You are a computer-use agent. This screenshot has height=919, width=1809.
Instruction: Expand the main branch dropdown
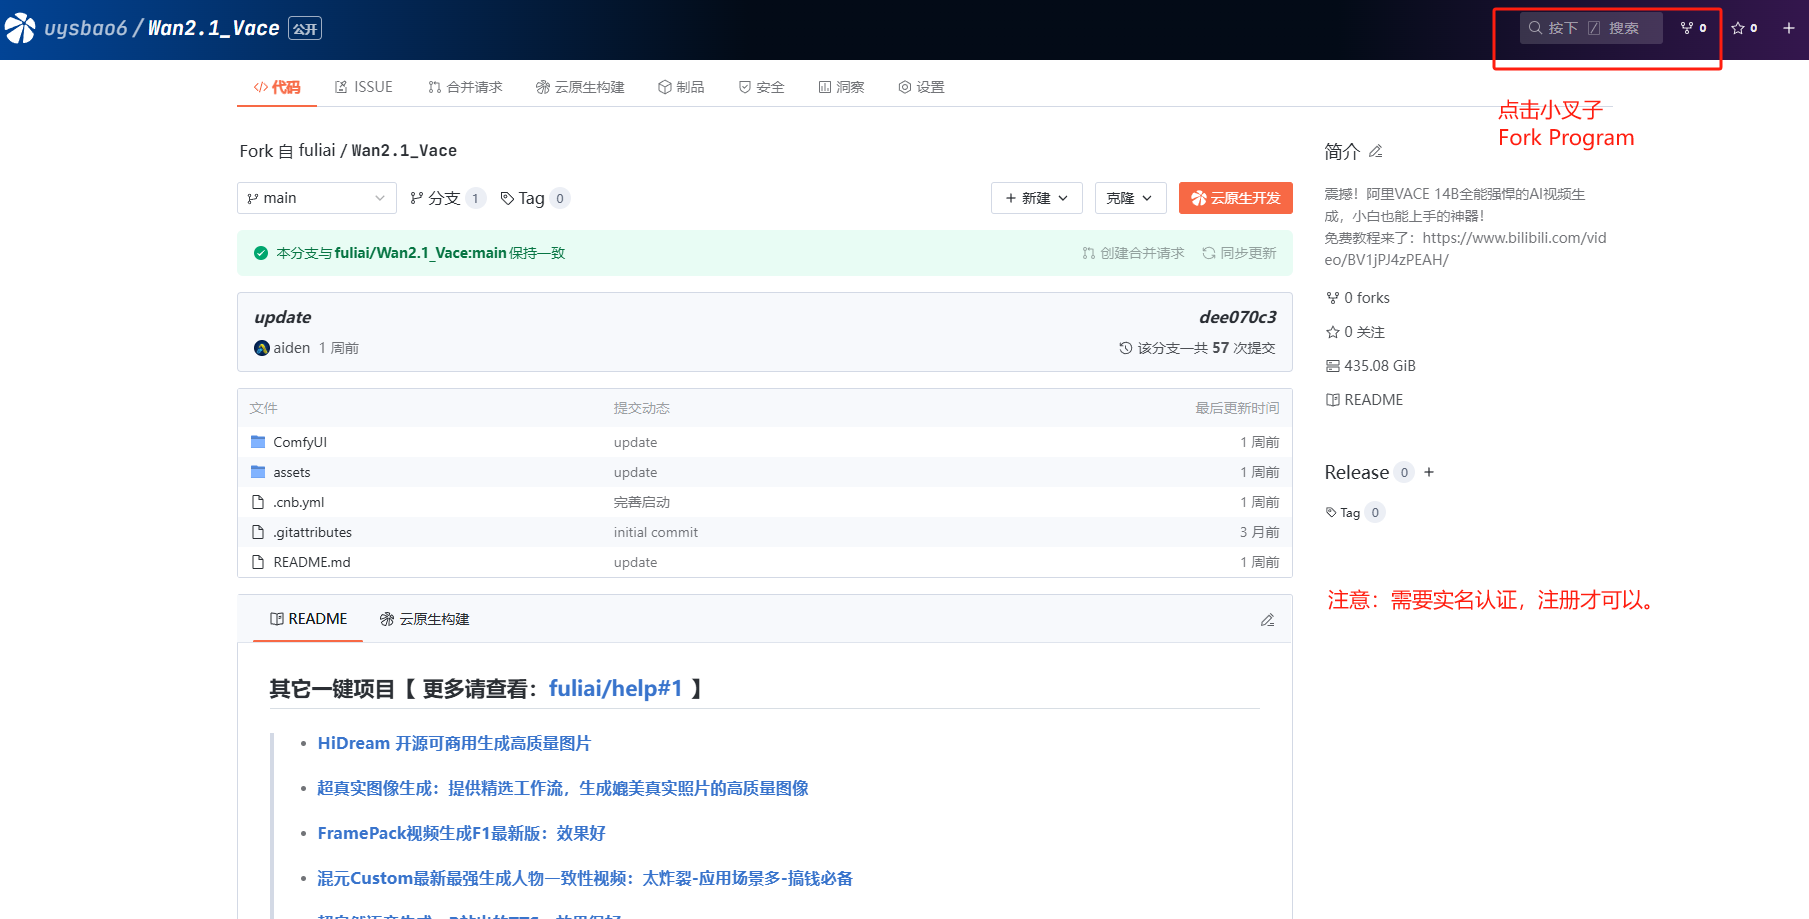(x=317, y=198)
